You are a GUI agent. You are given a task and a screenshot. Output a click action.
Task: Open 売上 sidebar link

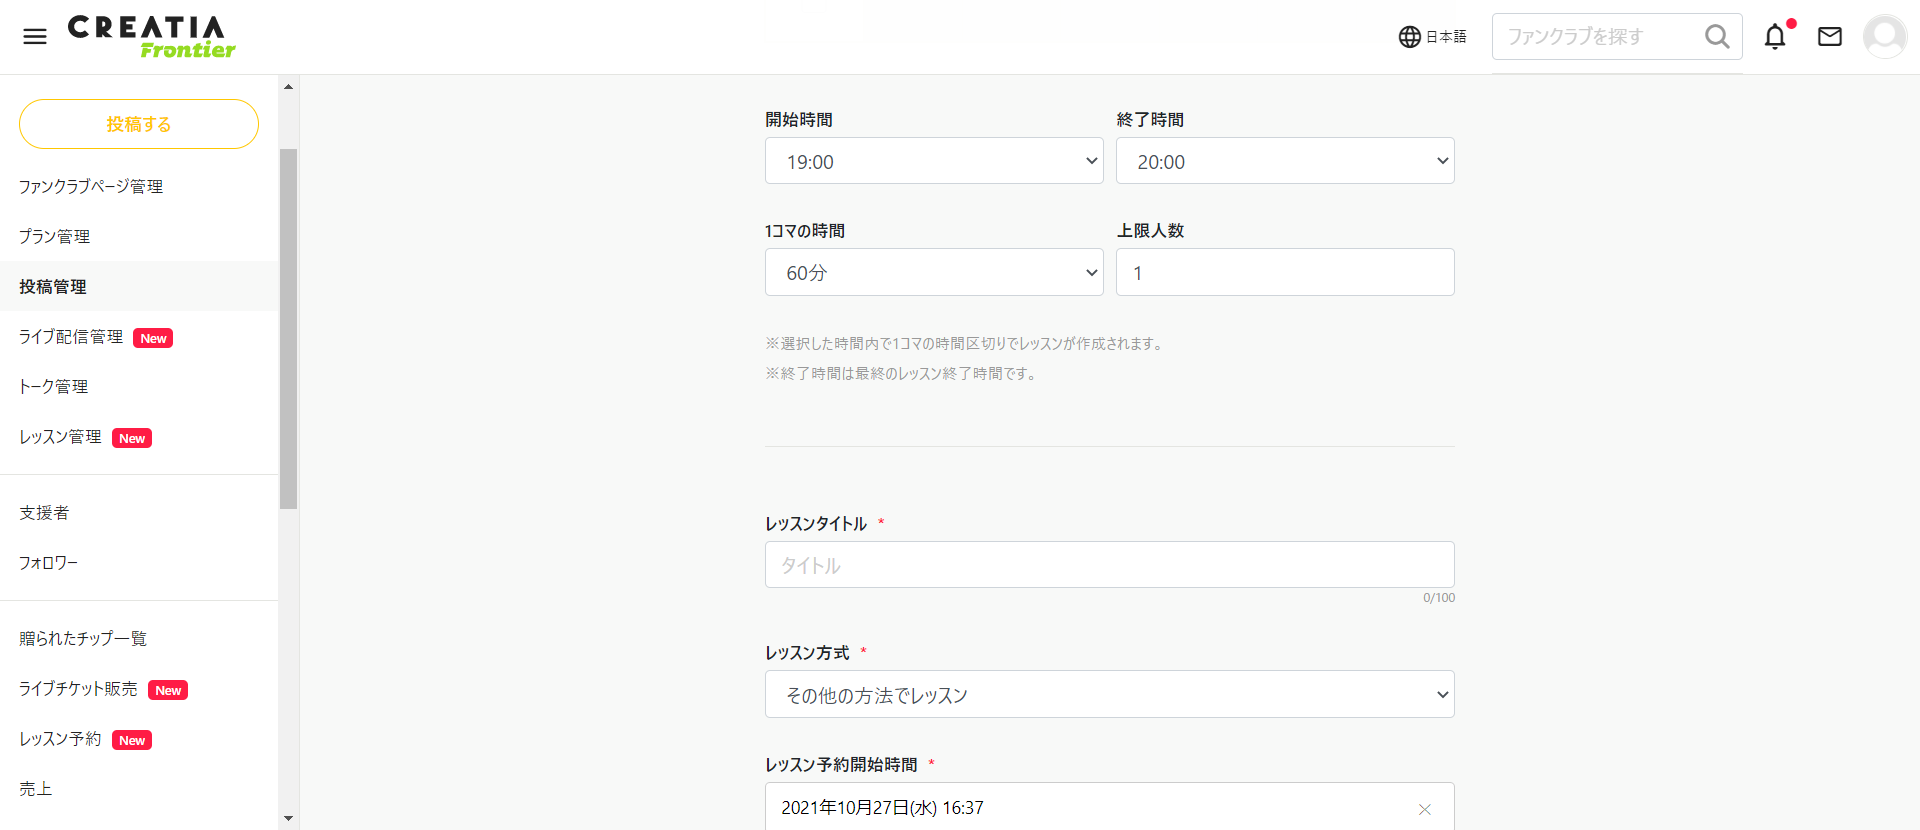tap(36, 789)
